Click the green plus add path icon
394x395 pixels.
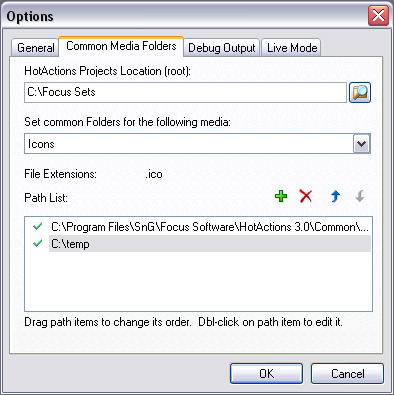(x=281, y=196)
